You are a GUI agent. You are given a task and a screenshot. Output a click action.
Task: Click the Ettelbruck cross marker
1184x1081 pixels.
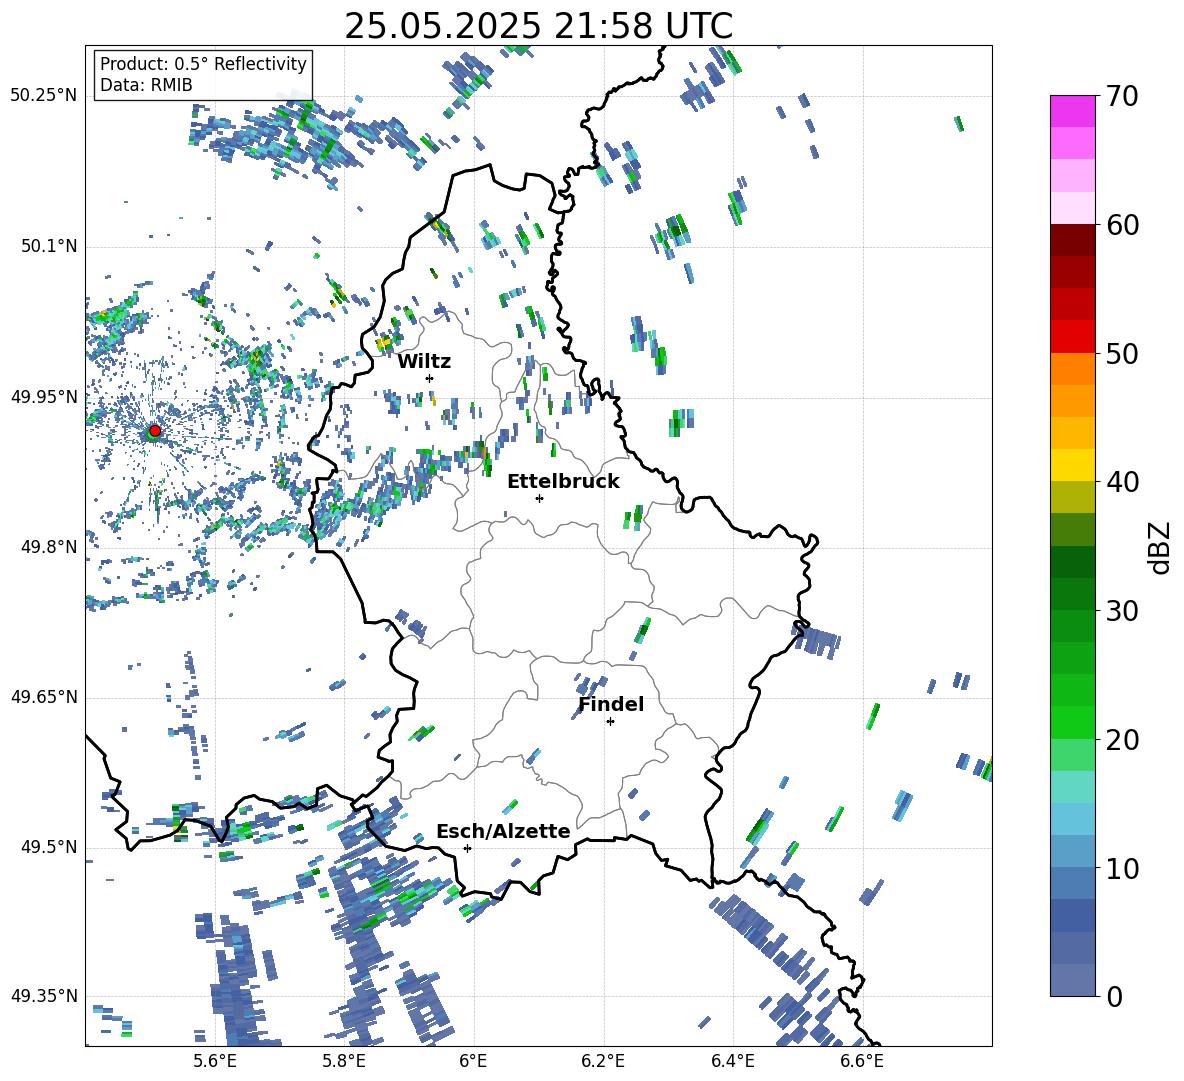(539, 498)
